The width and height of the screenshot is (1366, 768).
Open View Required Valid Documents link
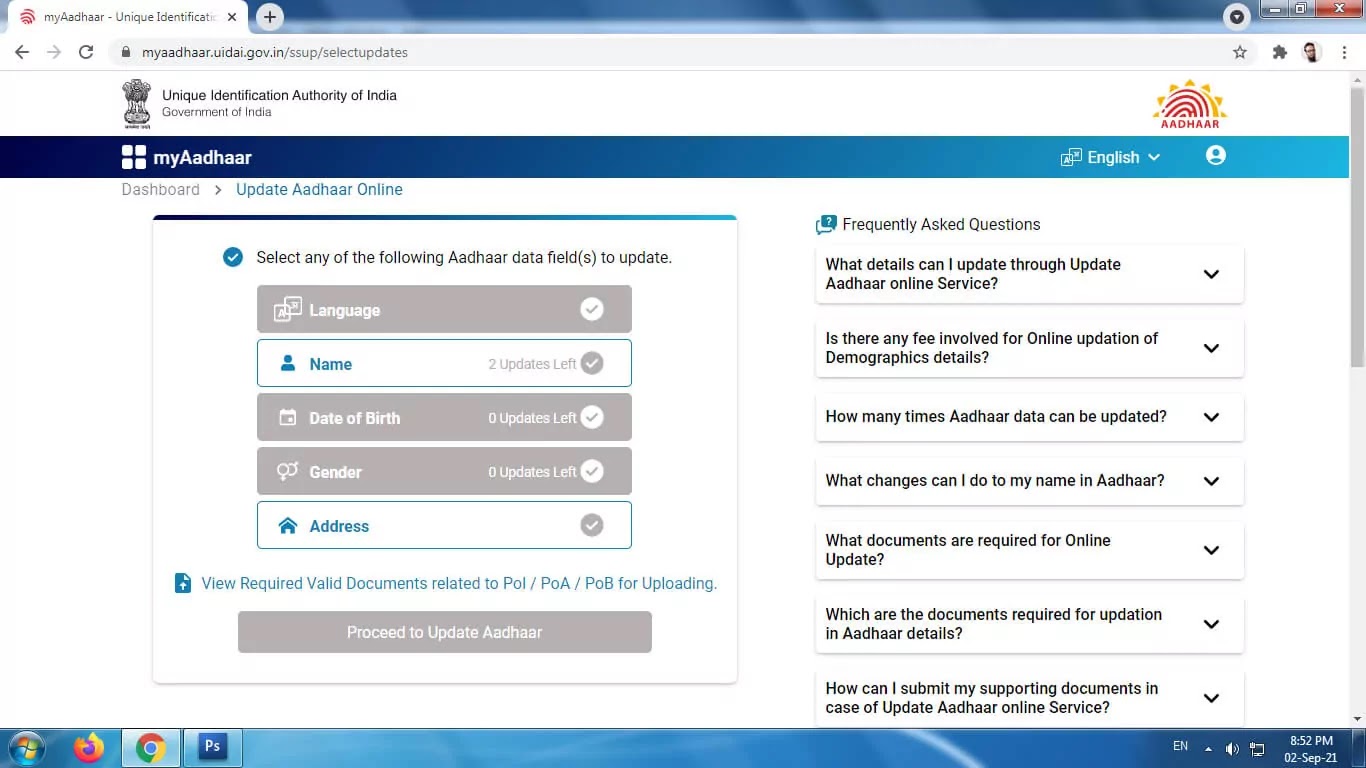[459, 583]
